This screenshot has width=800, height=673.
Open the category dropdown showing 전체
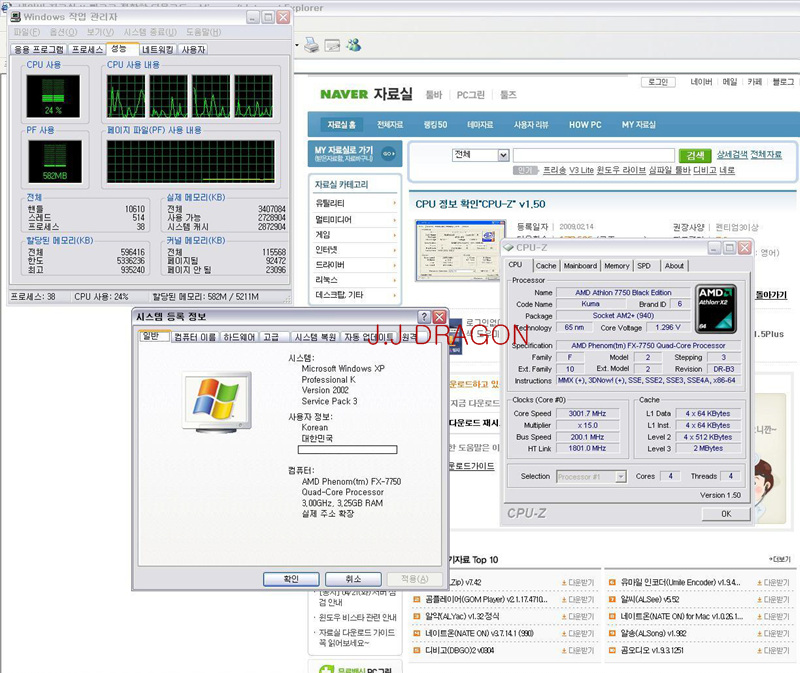(481, 155)
